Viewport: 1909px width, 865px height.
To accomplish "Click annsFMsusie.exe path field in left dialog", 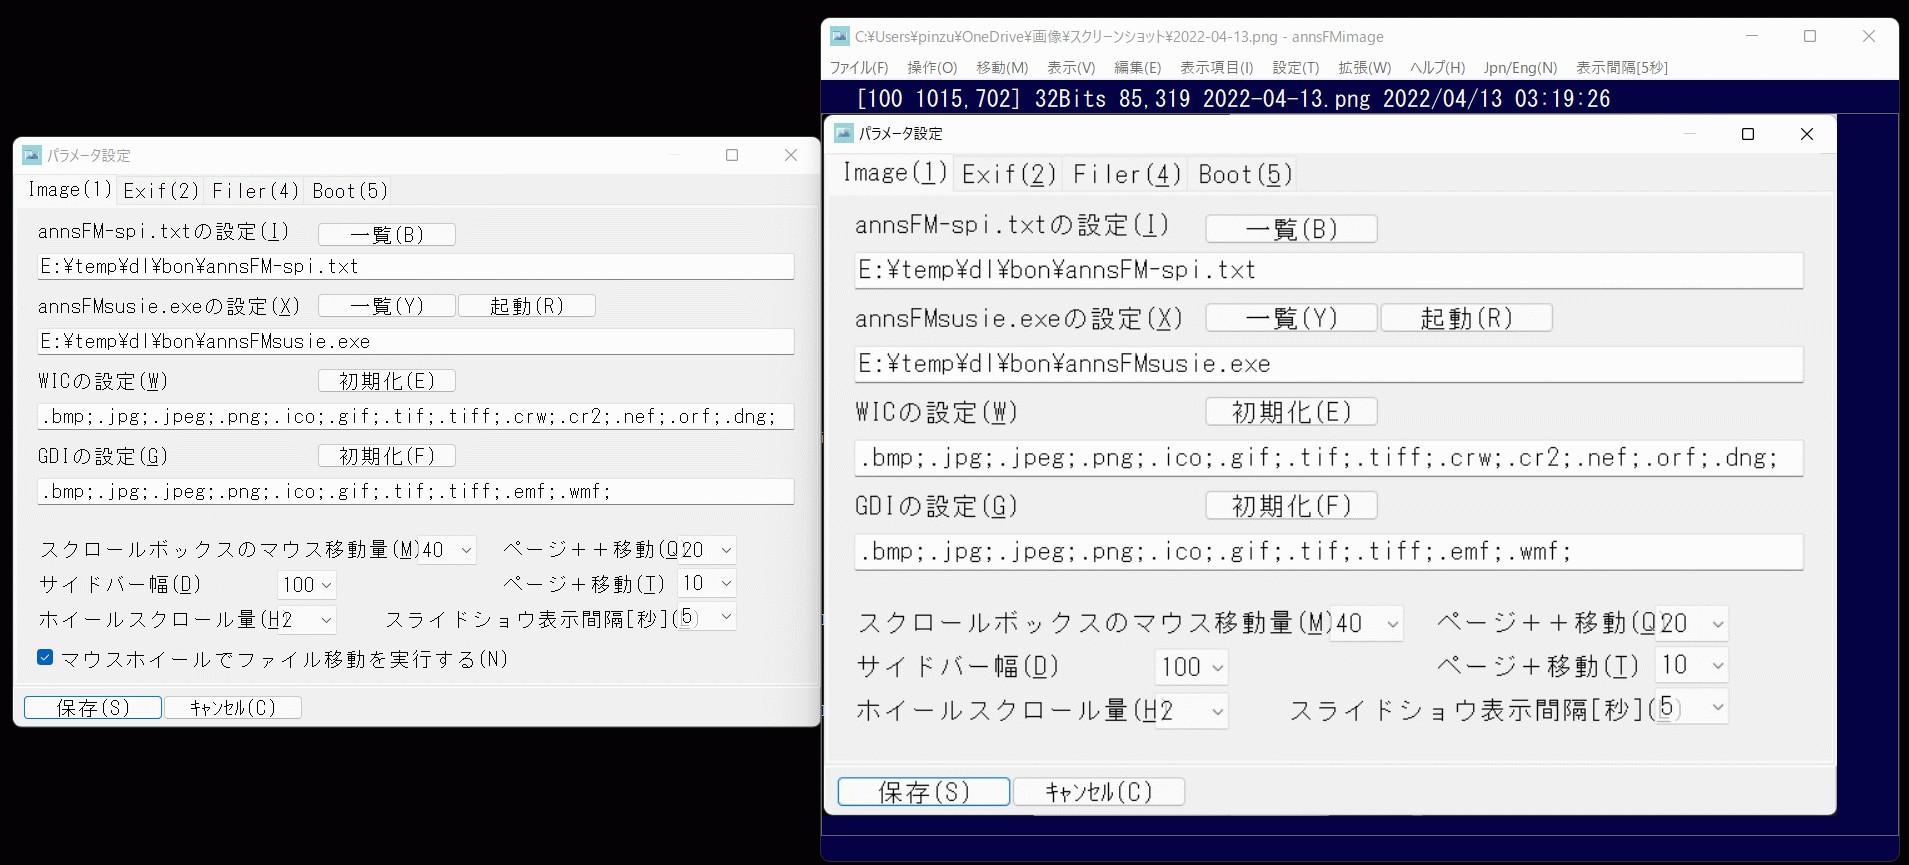I will pyautogui.click(x=415, y=342).
